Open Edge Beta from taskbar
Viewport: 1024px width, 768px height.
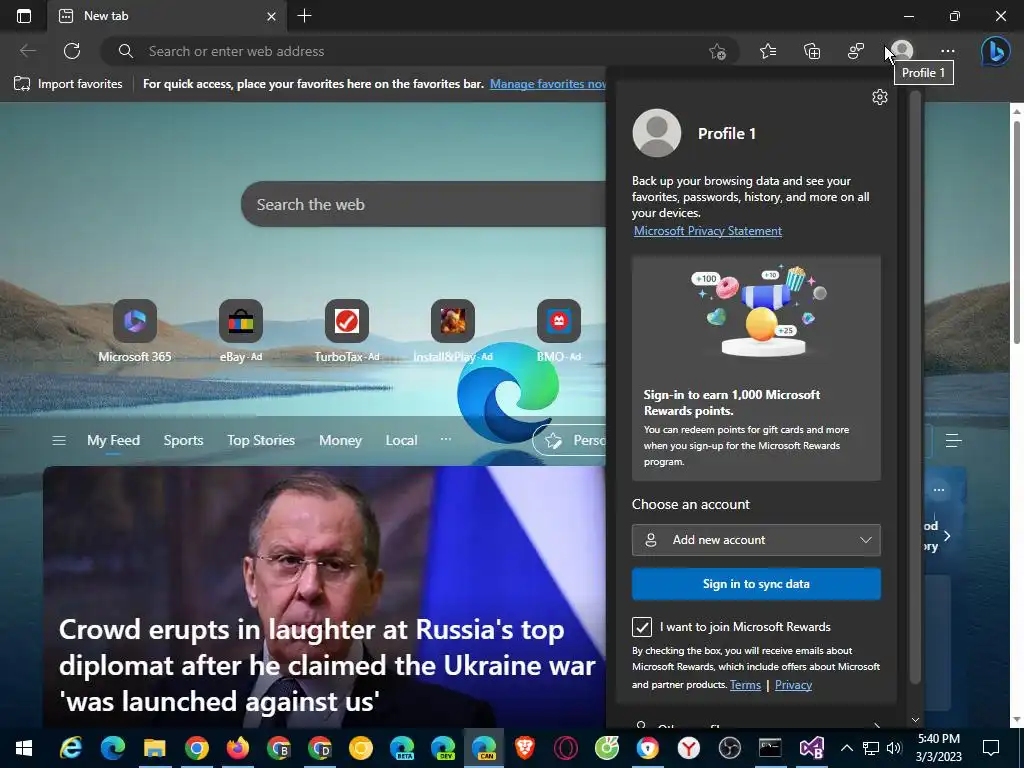click(x=402, y=748)
